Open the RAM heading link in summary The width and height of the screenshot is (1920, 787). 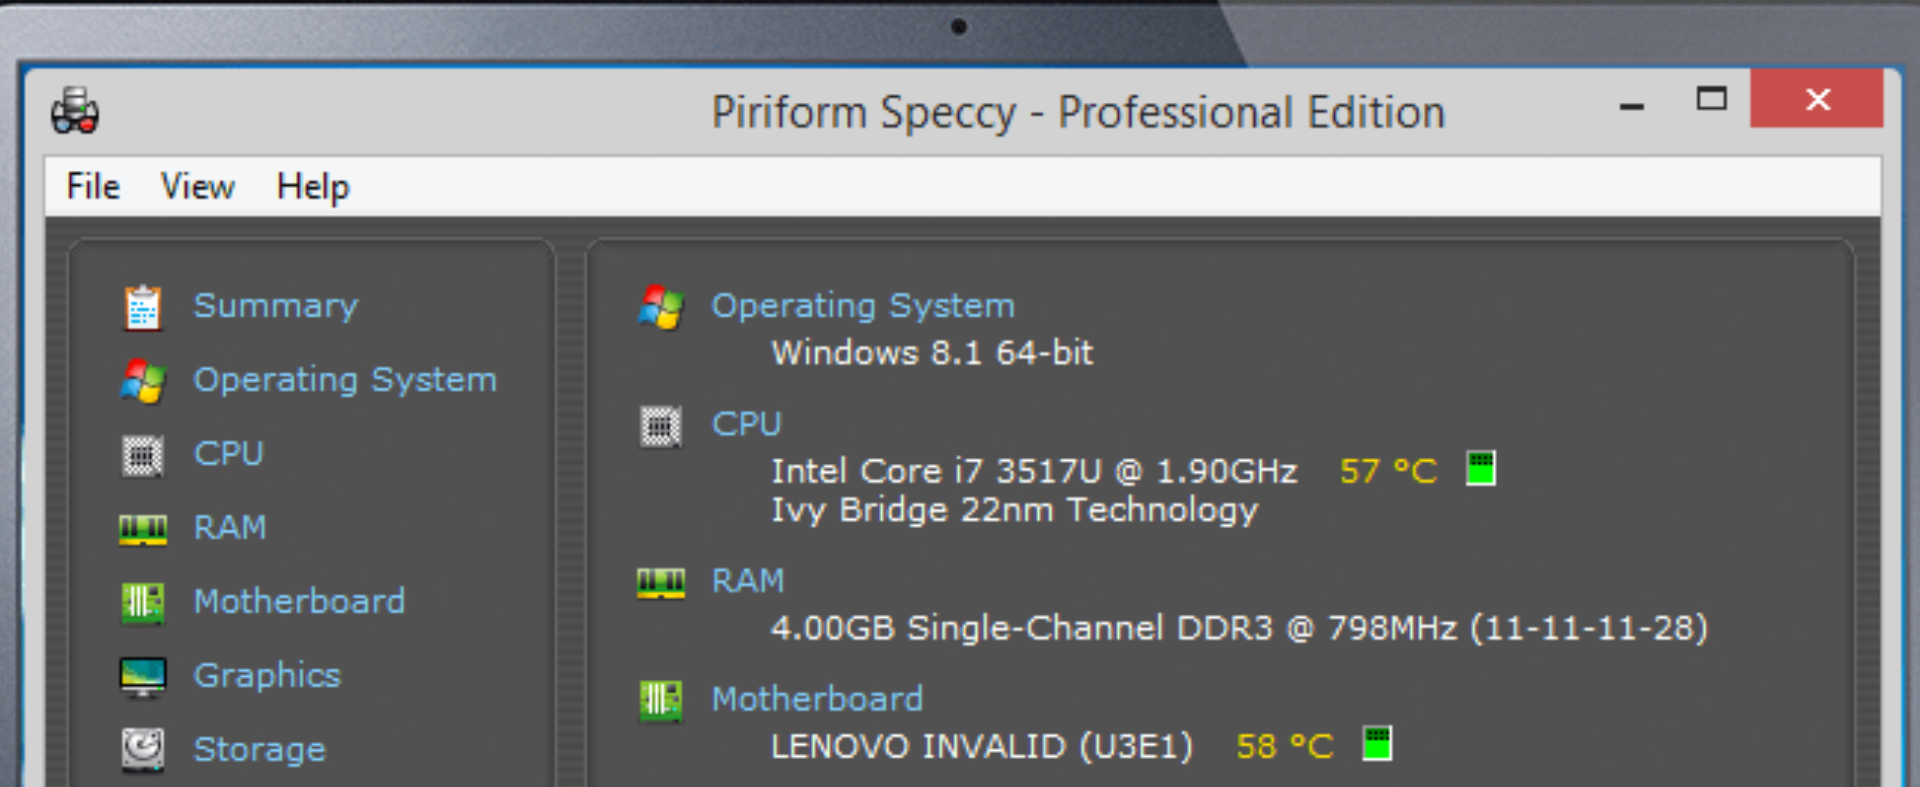[747, 581]
